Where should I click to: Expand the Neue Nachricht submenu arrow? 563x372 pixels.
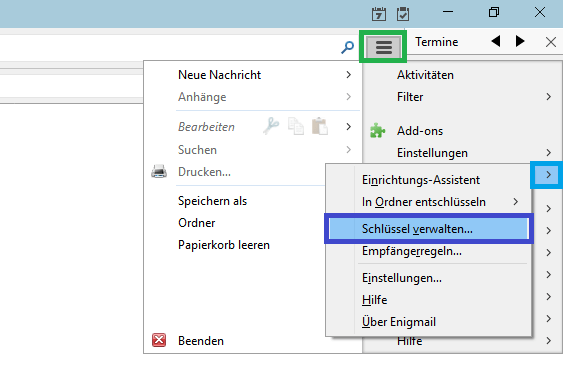click(x=348, y=75)
